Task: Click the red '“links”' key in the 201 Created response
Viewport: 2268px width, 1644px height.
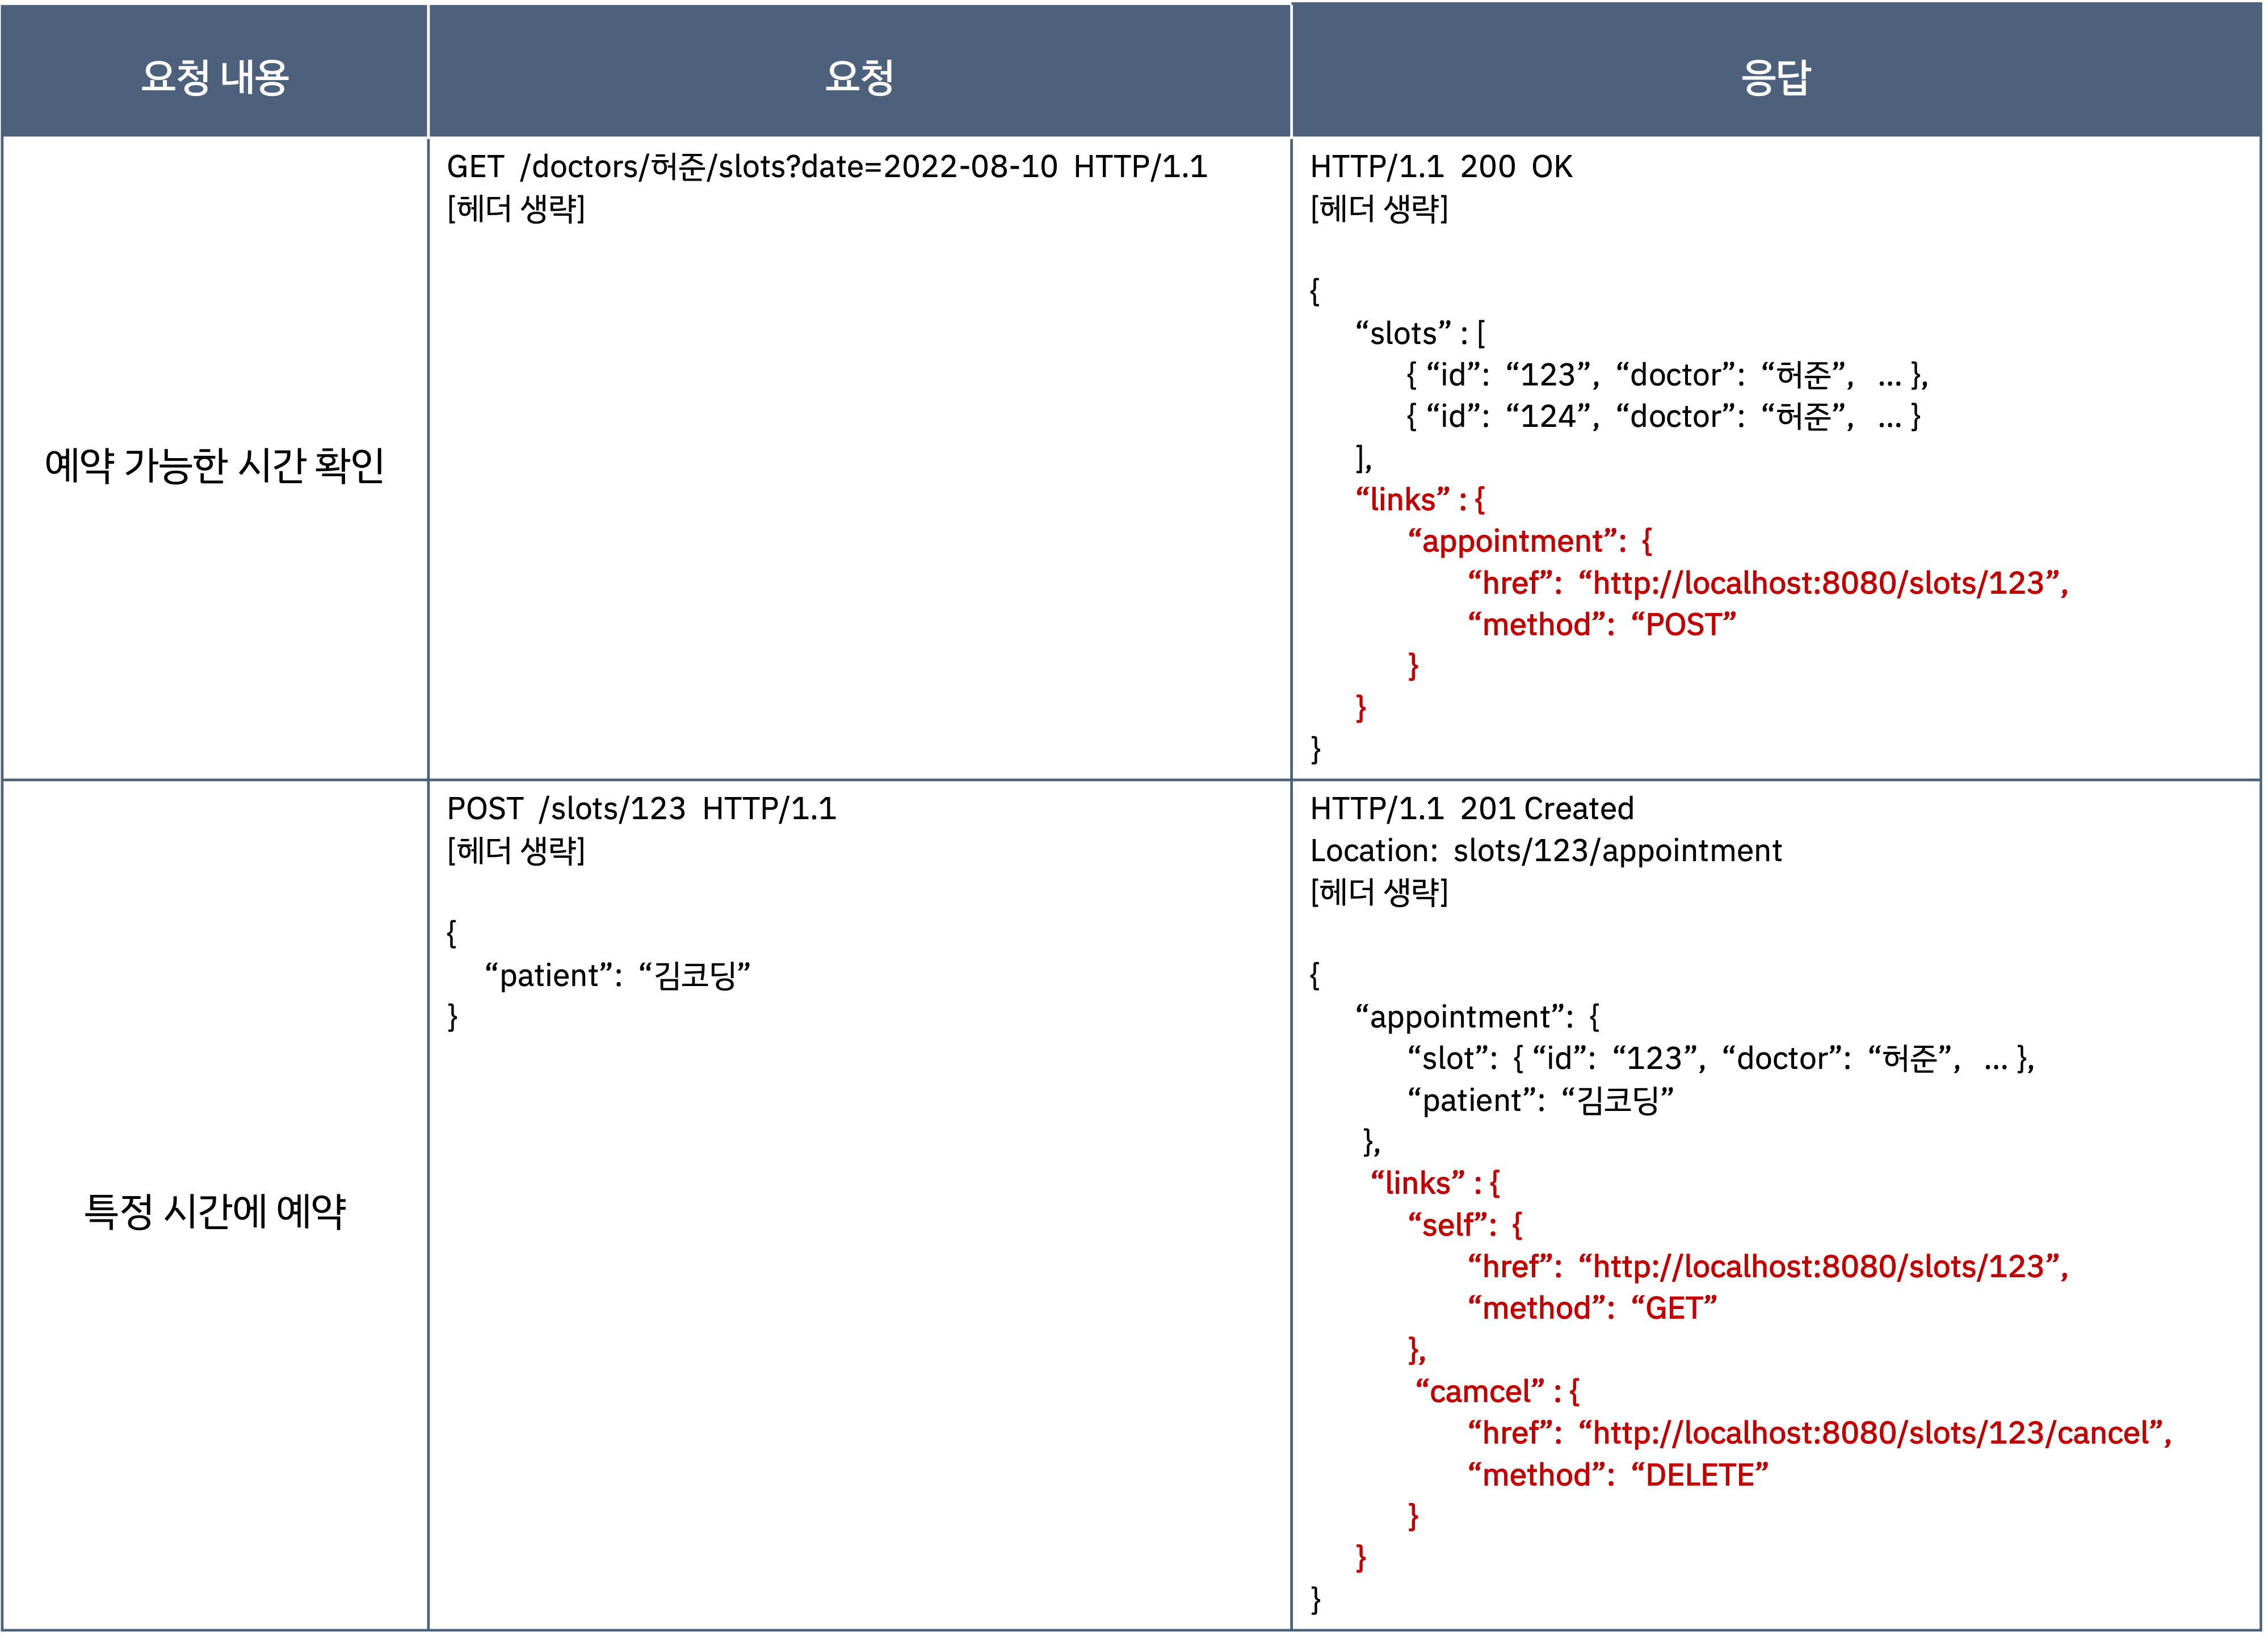Action: tap(1418, 1183)
